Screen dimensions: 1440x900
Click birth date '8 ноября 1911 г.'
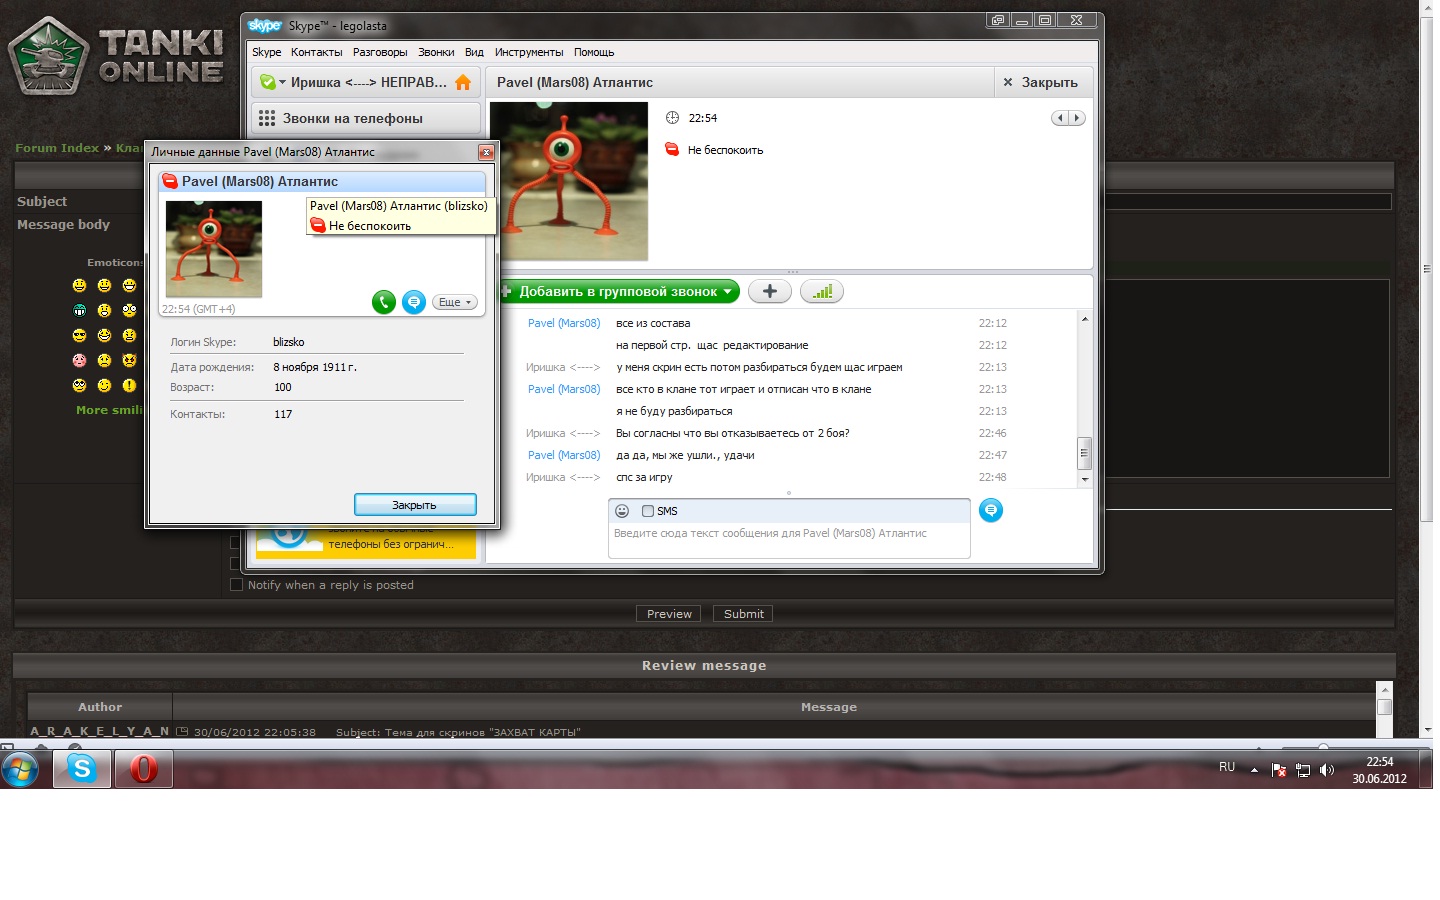point(315,367)
